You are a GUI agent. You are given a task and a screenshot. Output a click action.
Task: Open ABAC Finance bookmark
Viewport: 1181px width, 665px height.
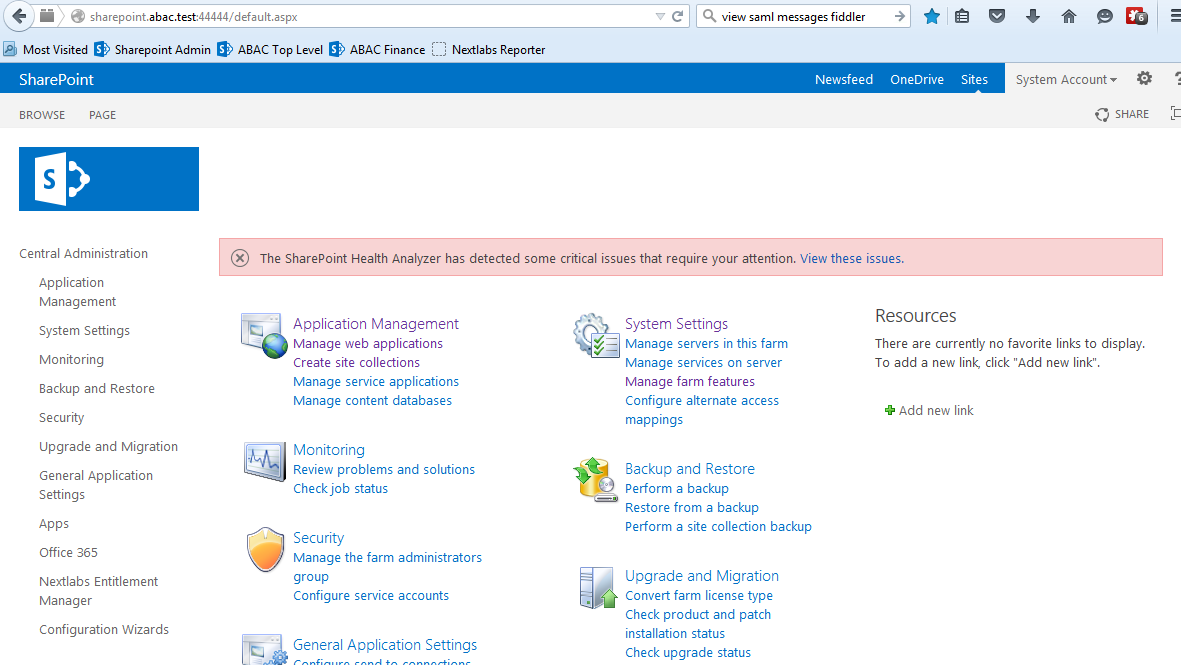click(x=377, y=50)
